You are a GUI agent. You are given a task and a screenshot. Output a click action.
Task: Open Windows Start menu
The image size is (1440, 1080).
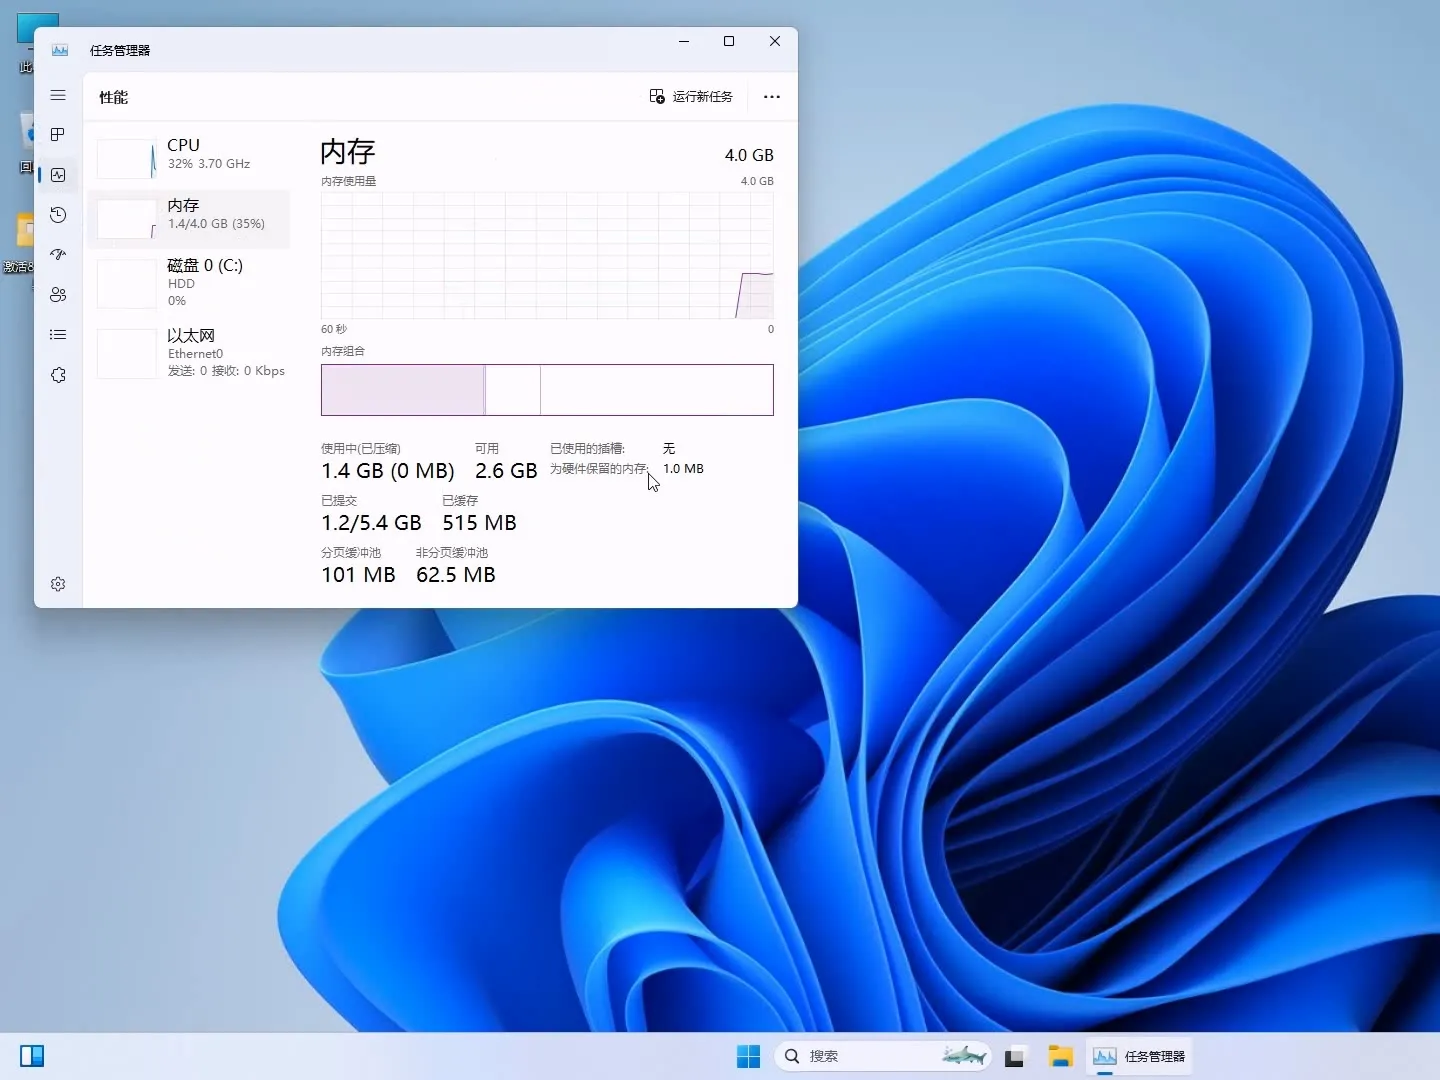tap(748, 1056)
